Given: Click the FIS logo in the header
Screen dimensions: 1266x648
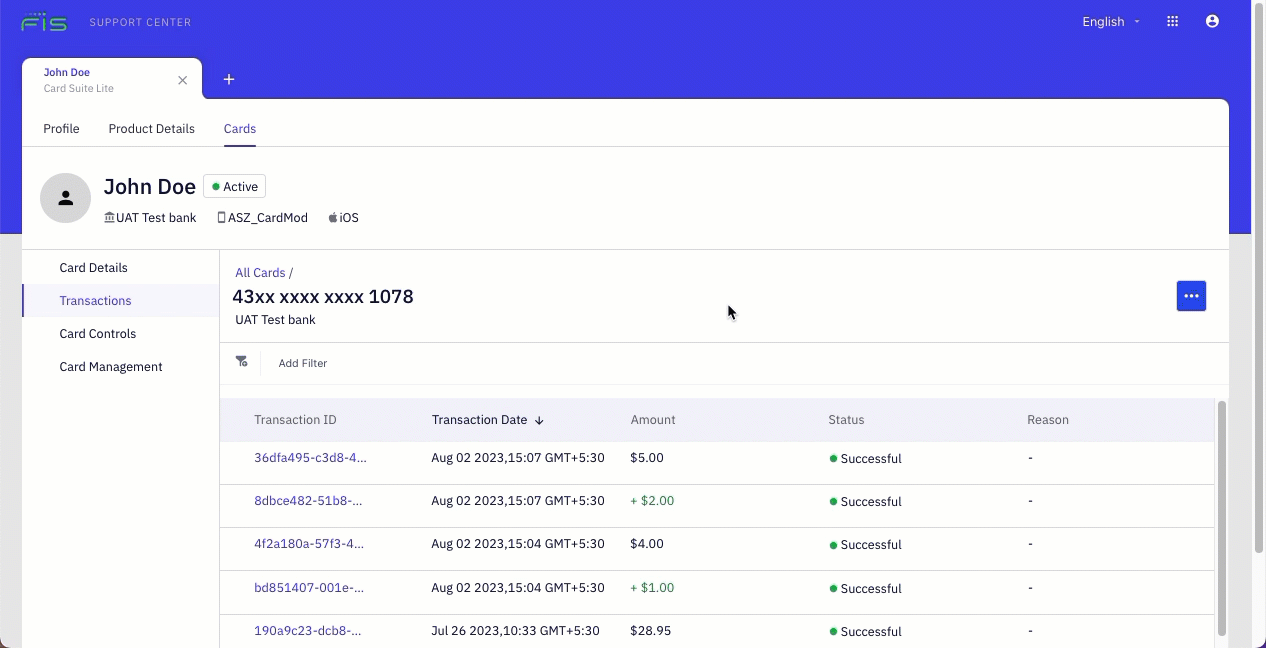Looking at the screenshot, I should point(44,21).
